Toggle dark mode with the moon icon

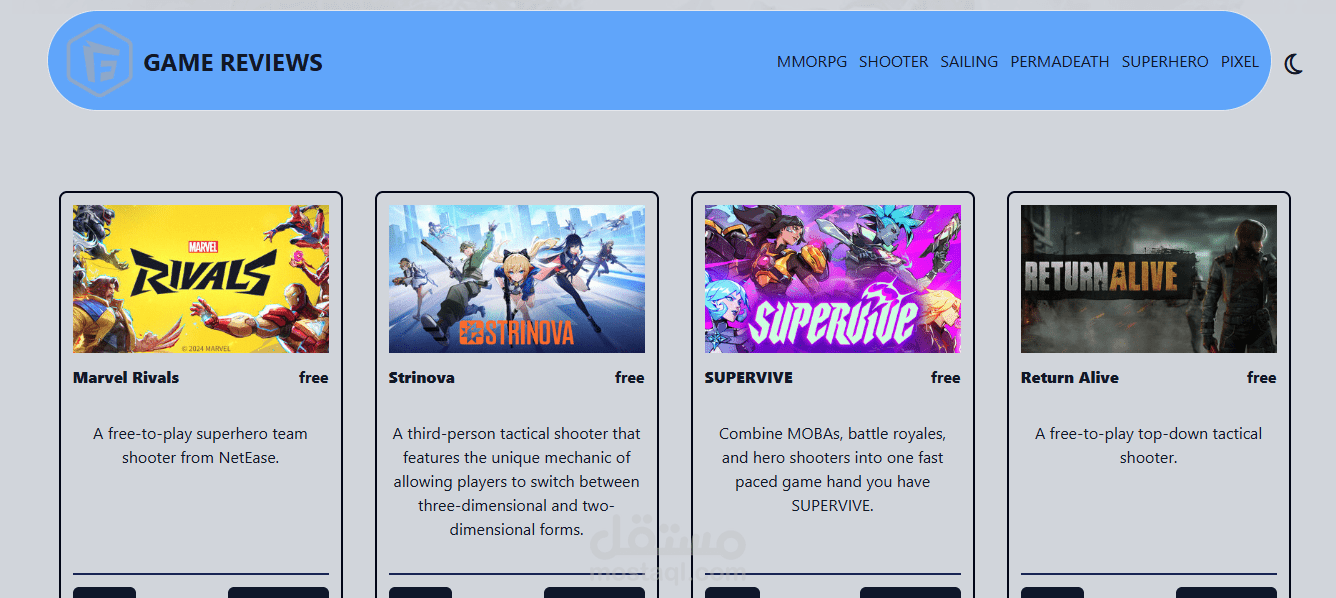[x=1294, y=64]
